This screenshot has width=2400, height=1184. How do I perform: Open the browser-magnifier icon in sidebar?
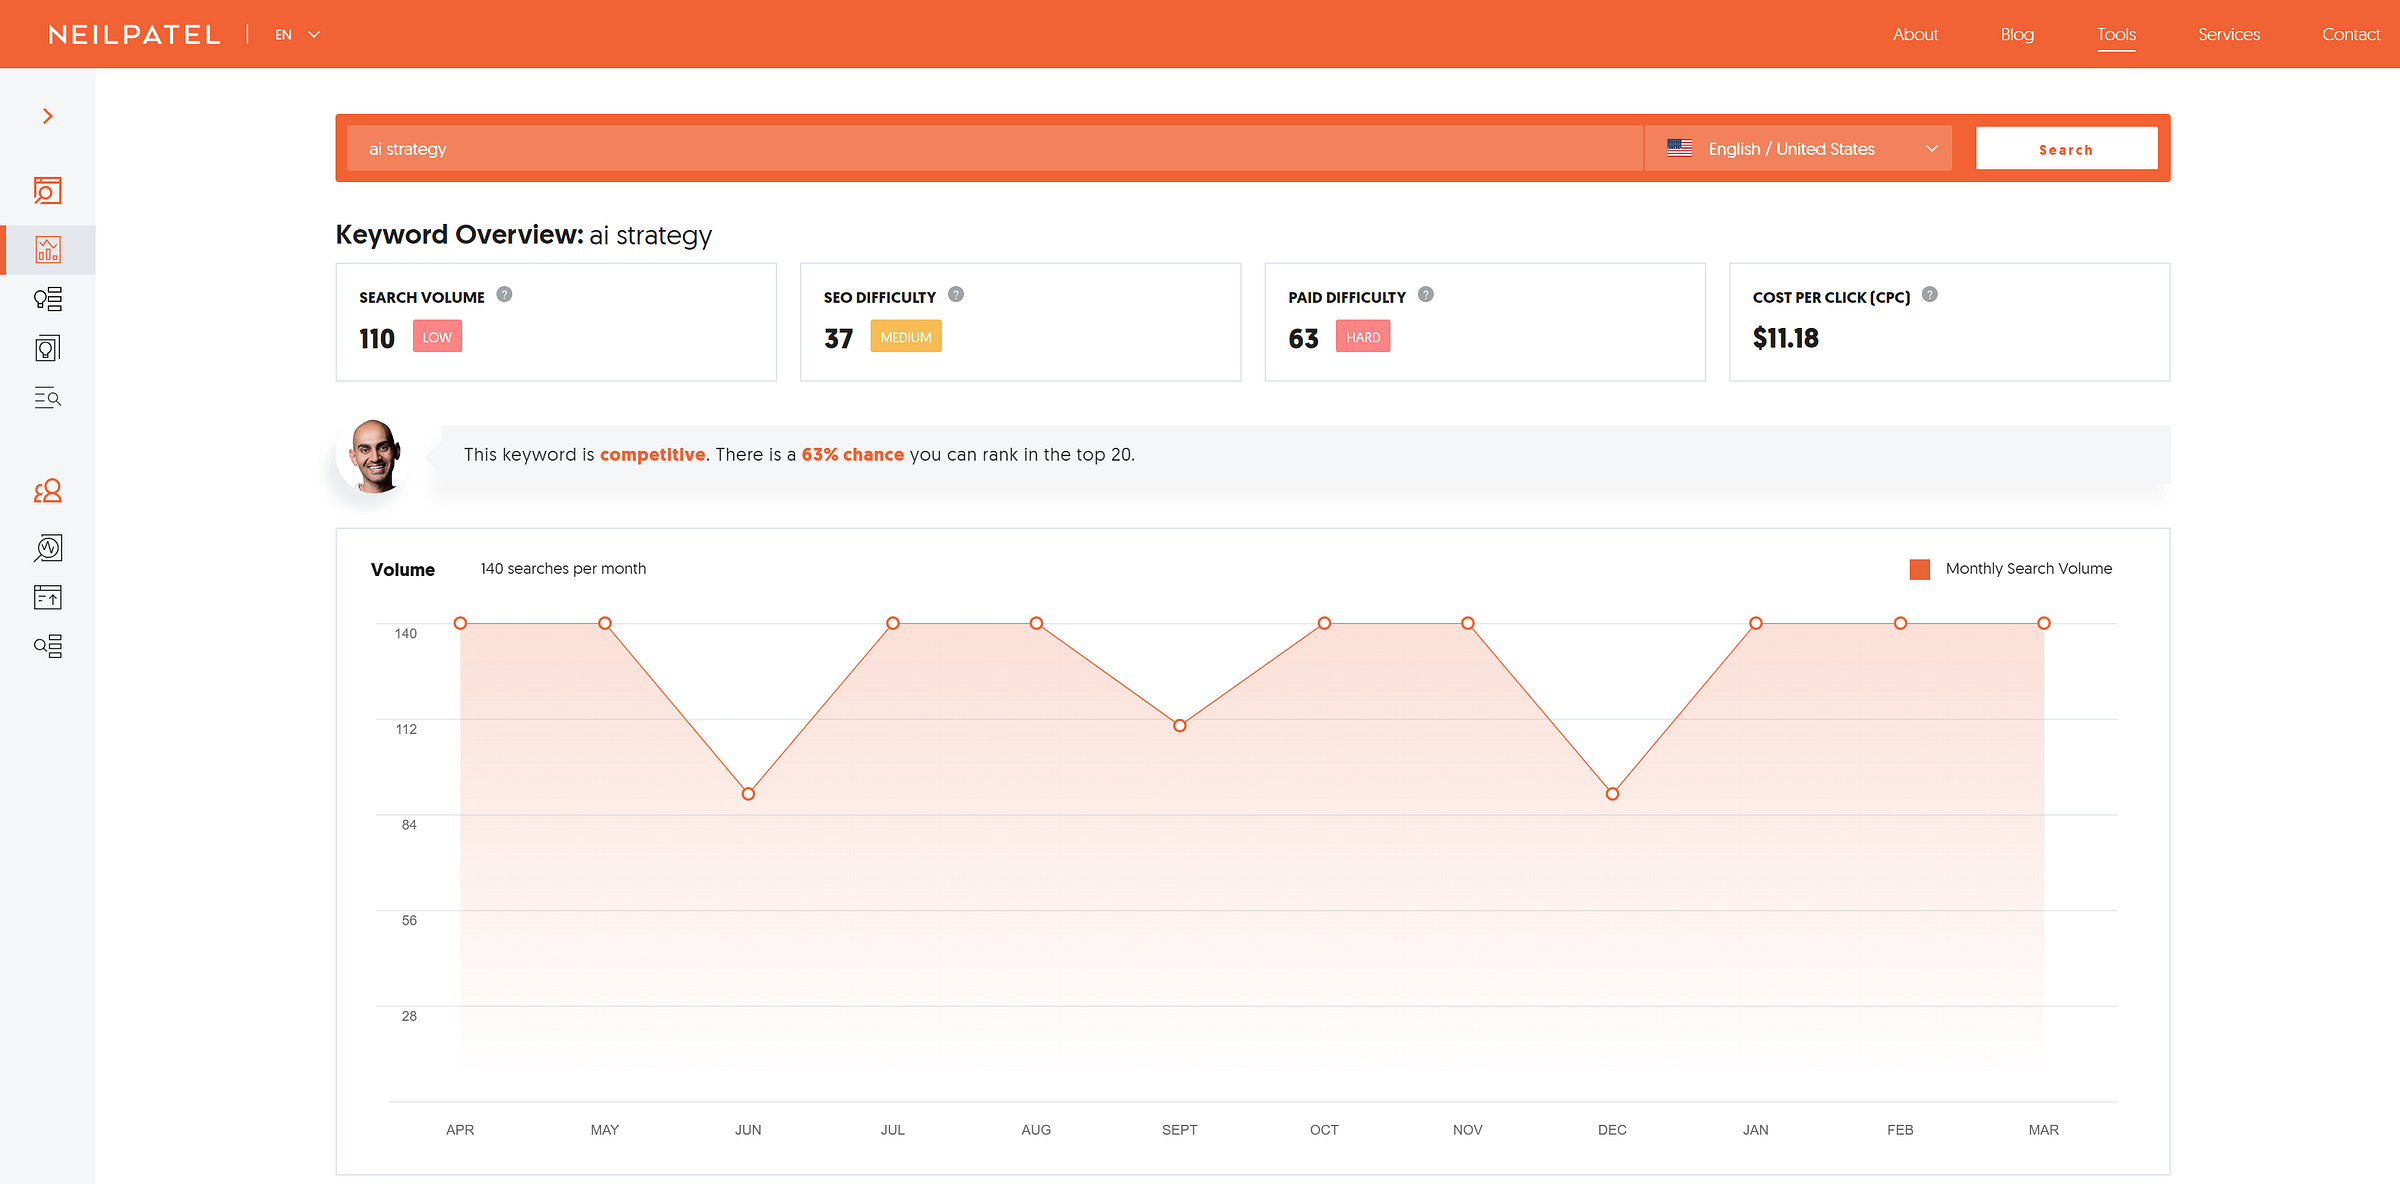click(x=47, y=190)
